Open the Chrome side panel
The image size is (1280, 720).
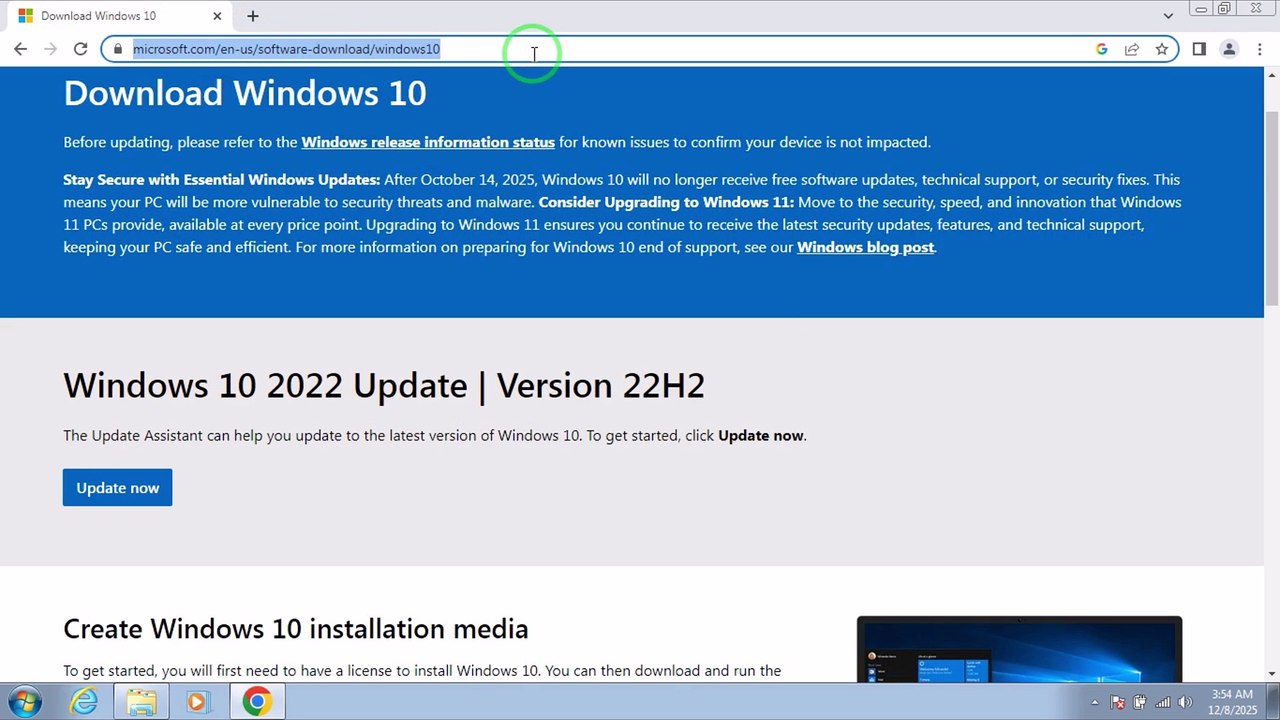[x=1199, y=49]
